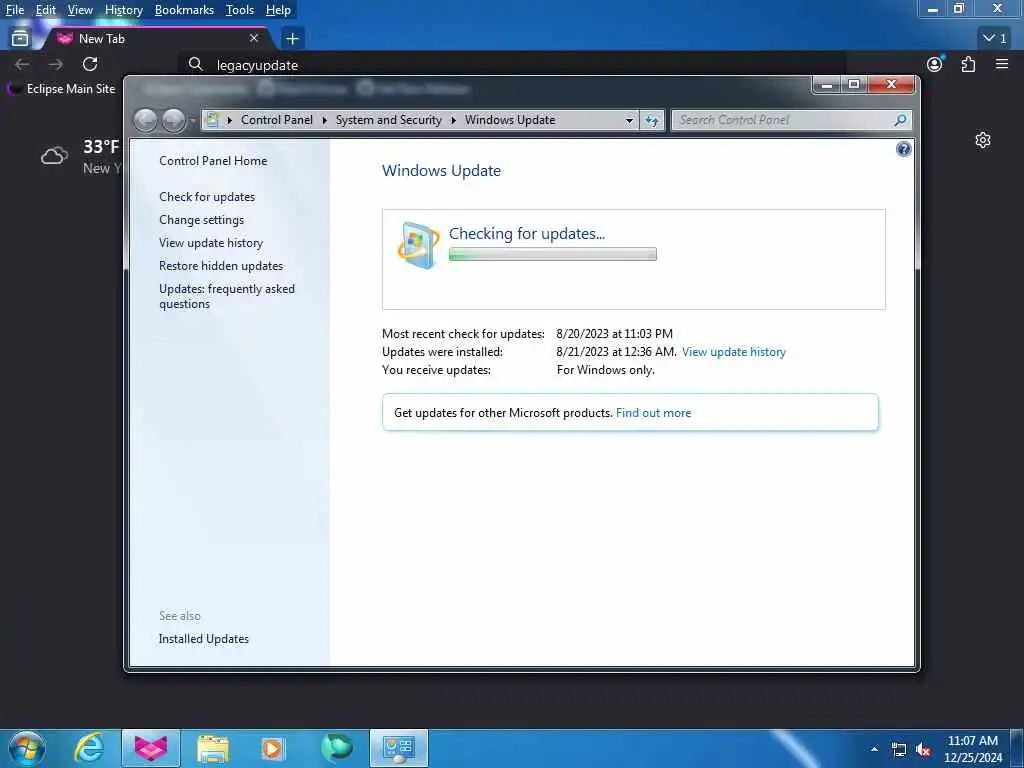
Task: Switch to Control Panel taskbar icon
Action: click(x=399, y=748)
